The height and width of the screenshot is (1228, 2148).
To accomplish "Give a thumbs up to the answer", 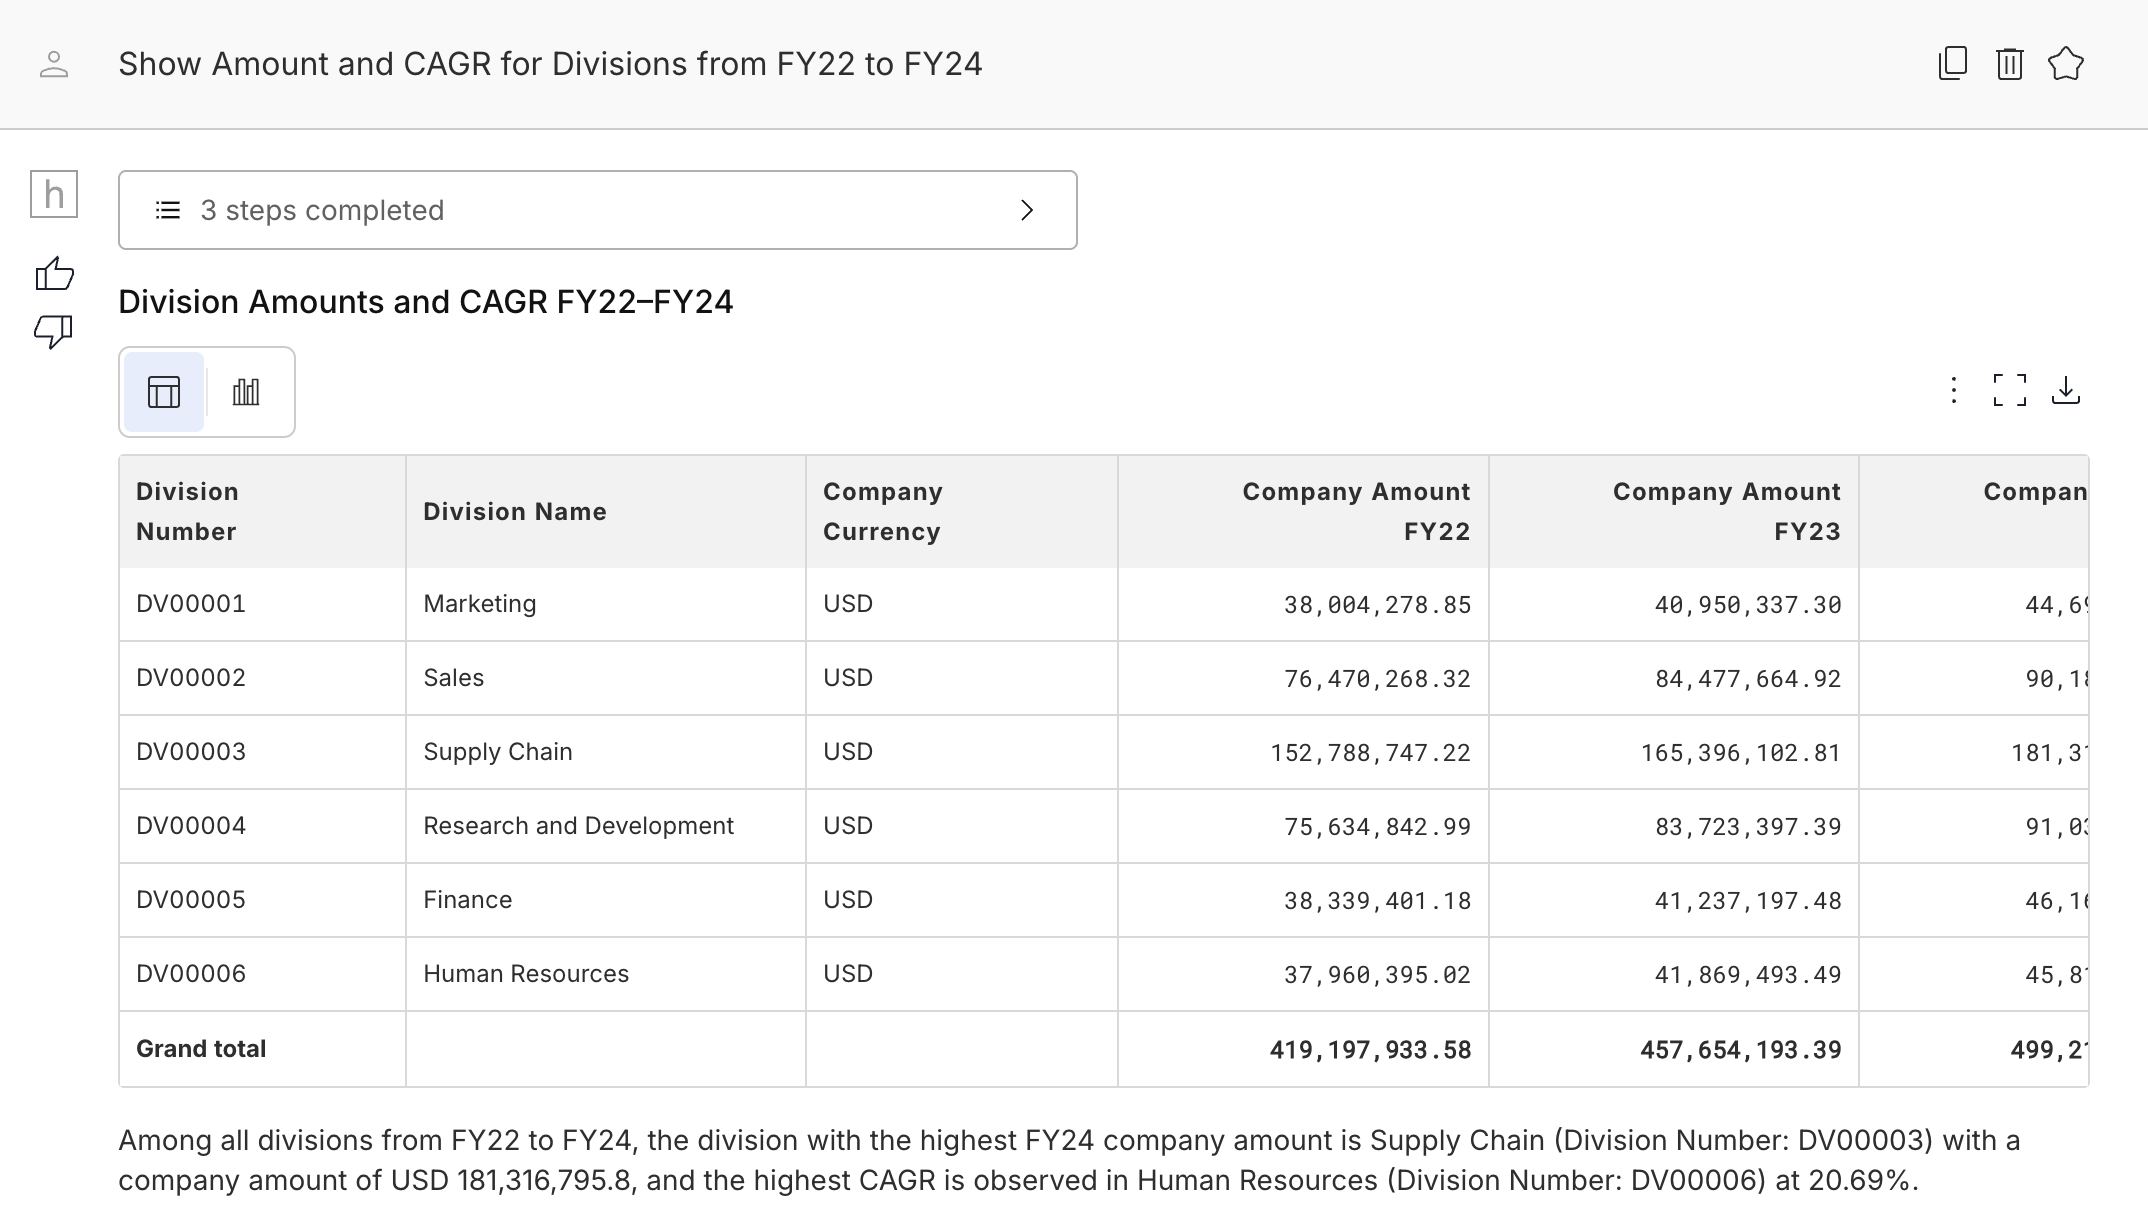I will (54, 273).
